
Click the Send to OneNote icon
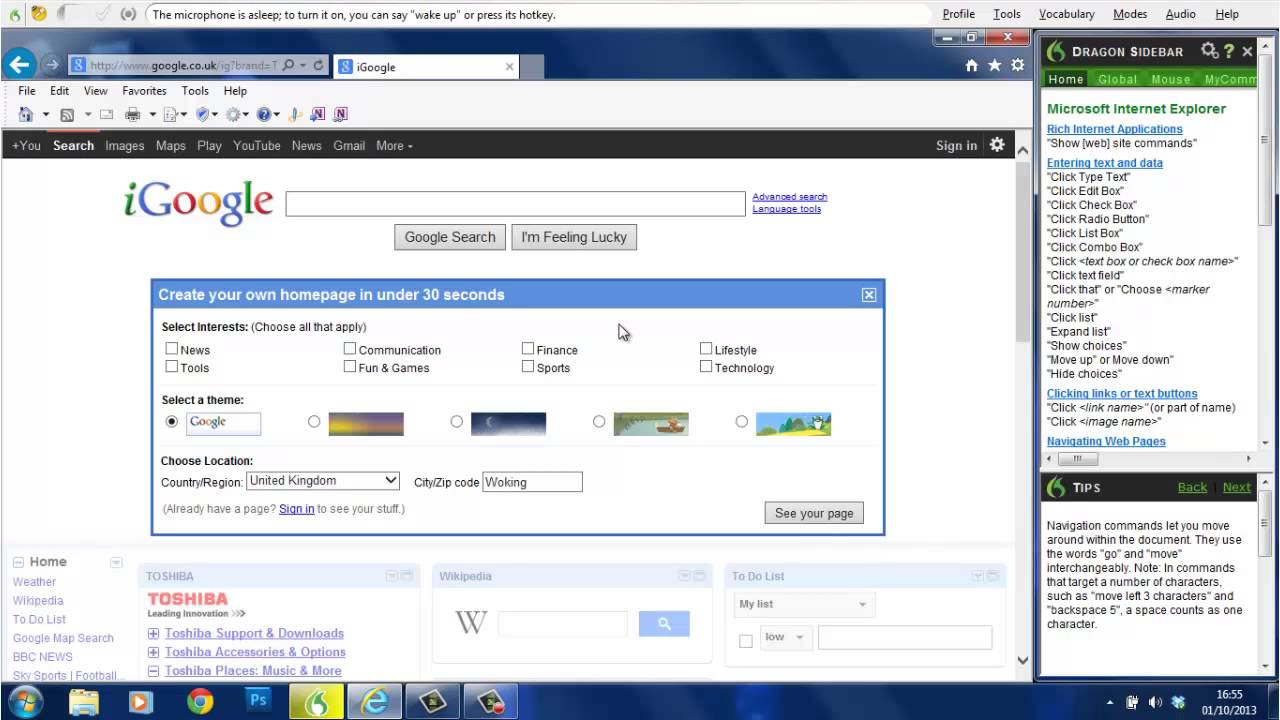317,114
